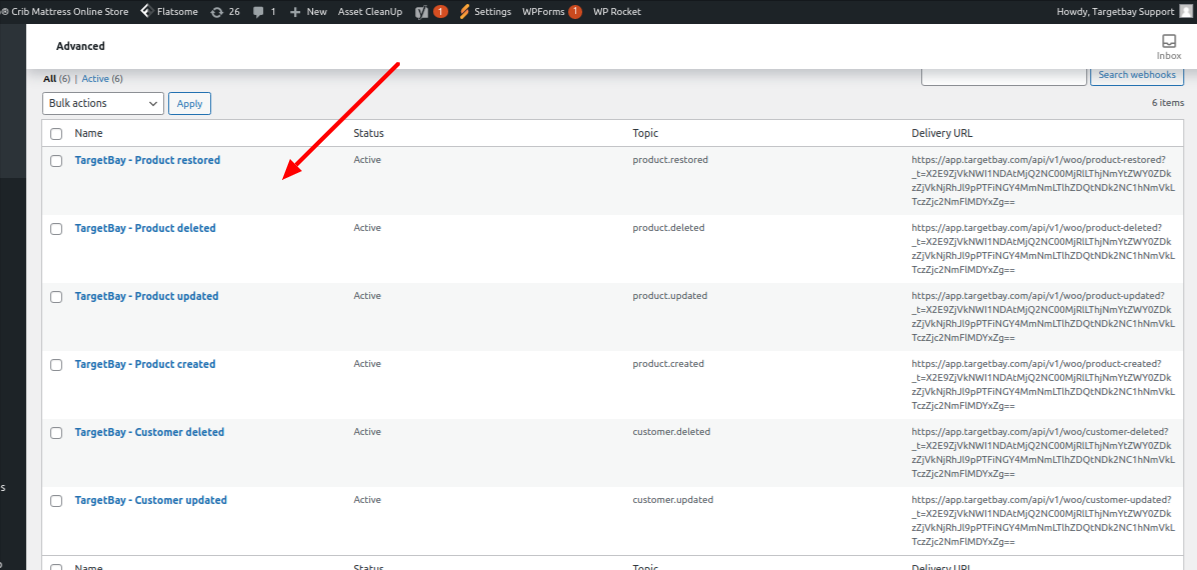Click the Search webhooks button
Image resolution: width=1197 pixels, height=570 pixels.
click(1137, 75)
